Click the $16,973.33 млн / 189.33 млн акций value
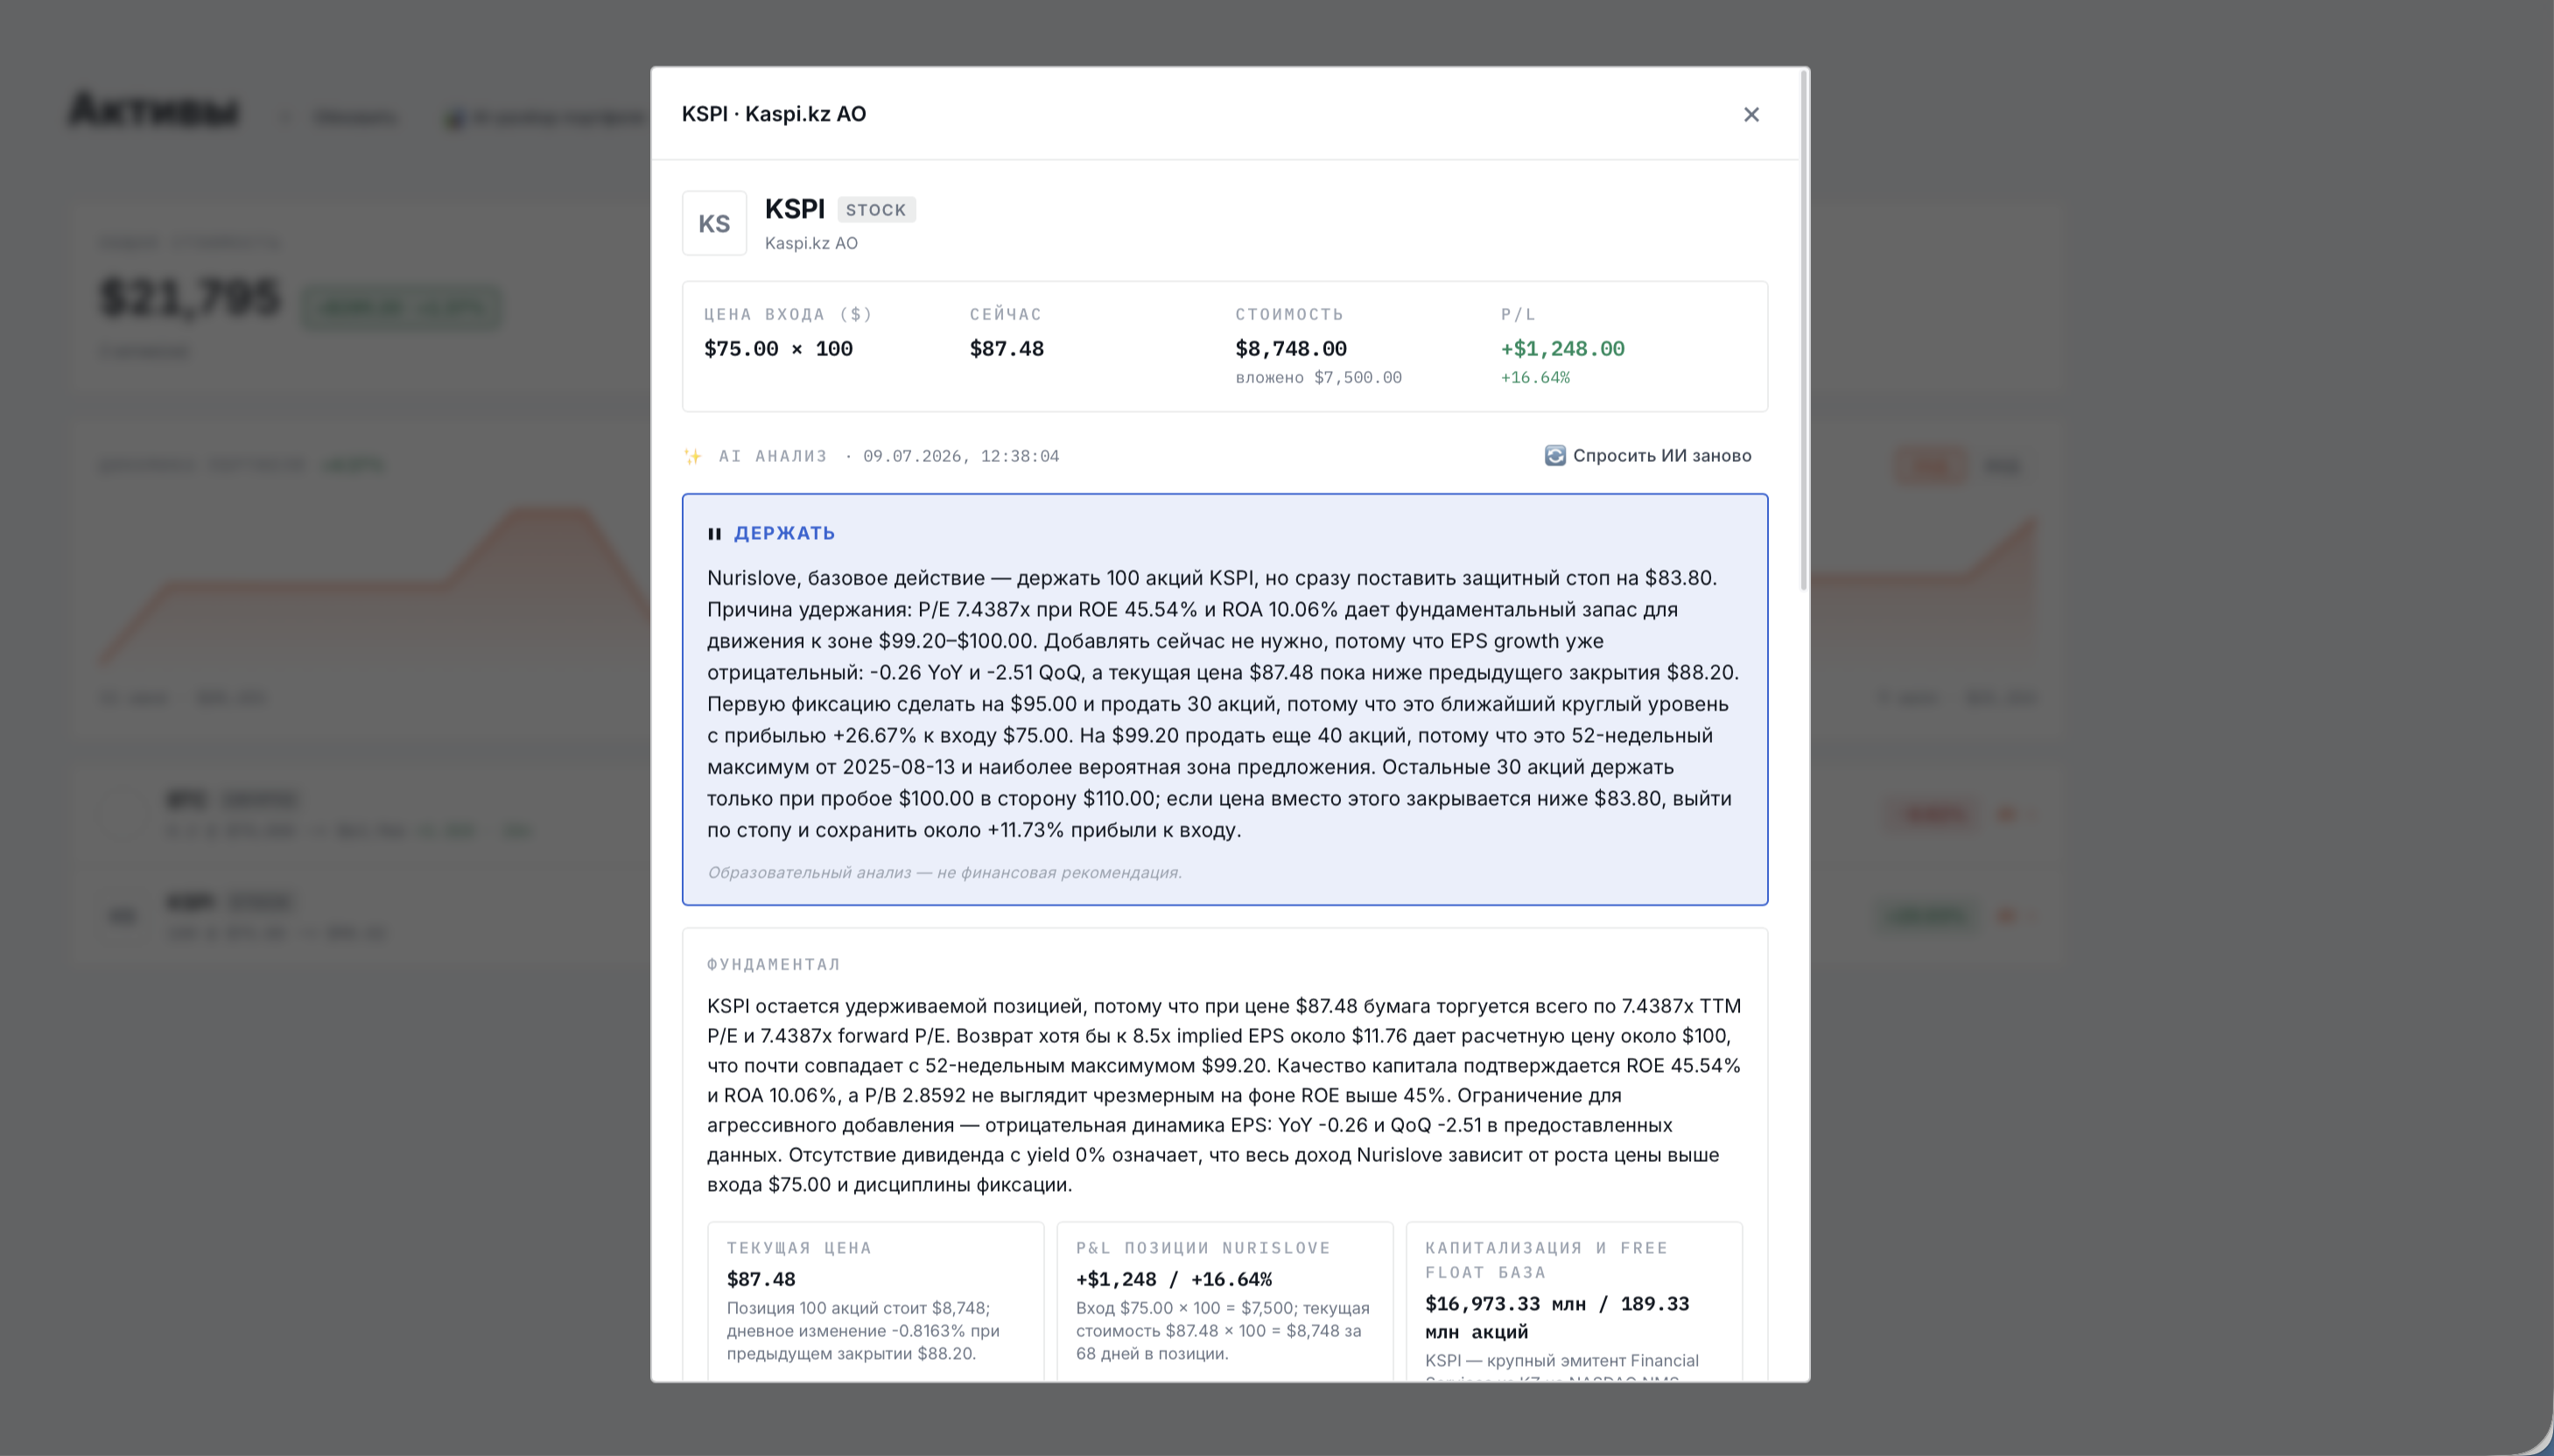 click(x=1557, y=1318)
